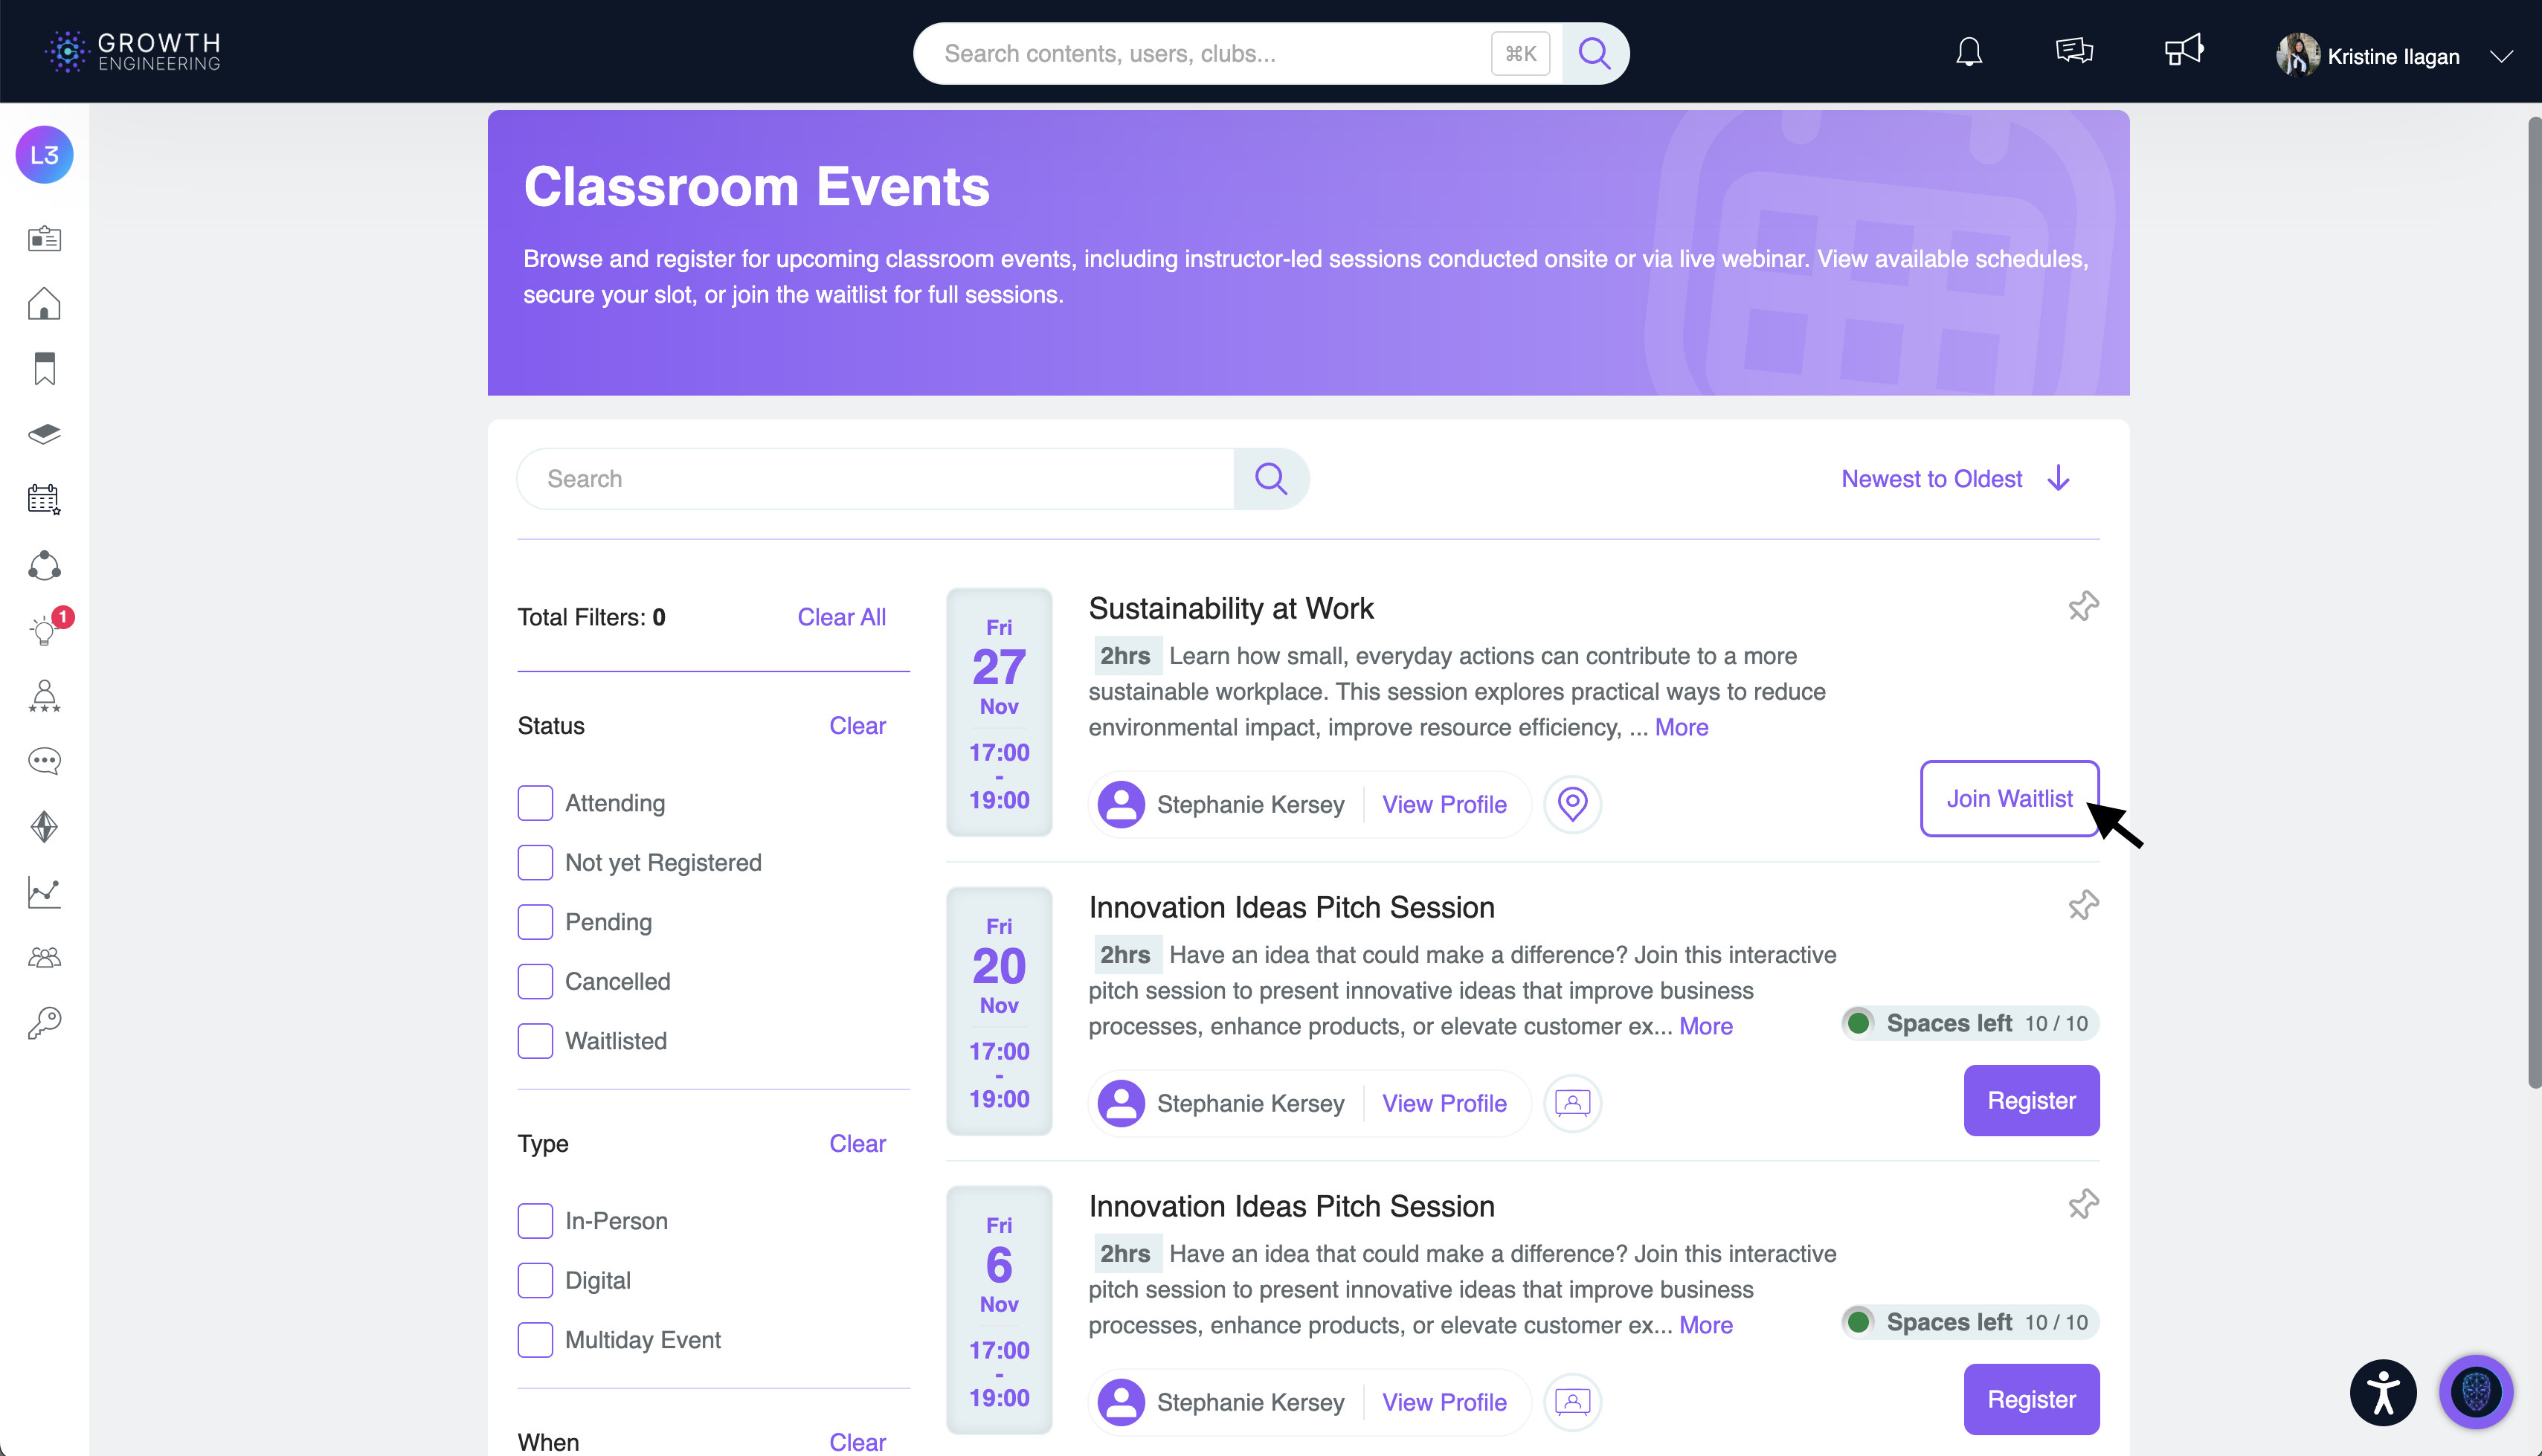The image size is (2542, 1456).
Task: Register for the Nov 6 pitch session
Action: tap(2031, 1399)
